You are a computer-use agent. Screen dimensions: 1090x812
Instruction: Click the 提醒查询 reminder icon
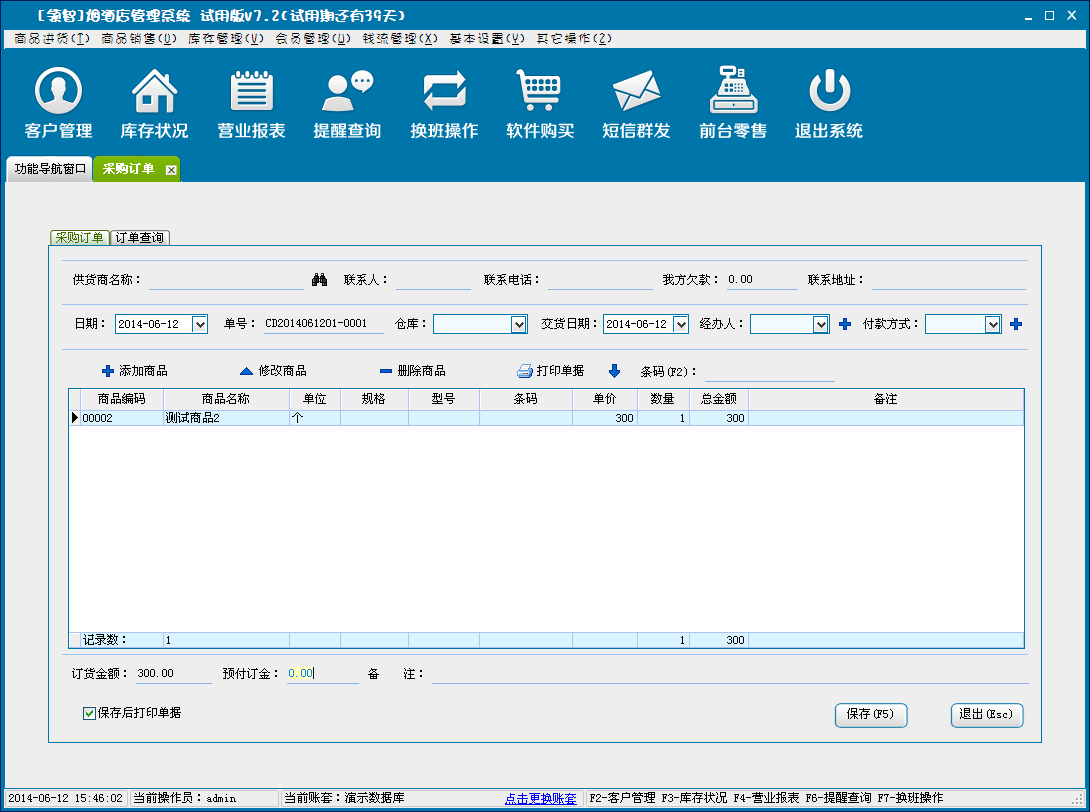coord(347,93)
